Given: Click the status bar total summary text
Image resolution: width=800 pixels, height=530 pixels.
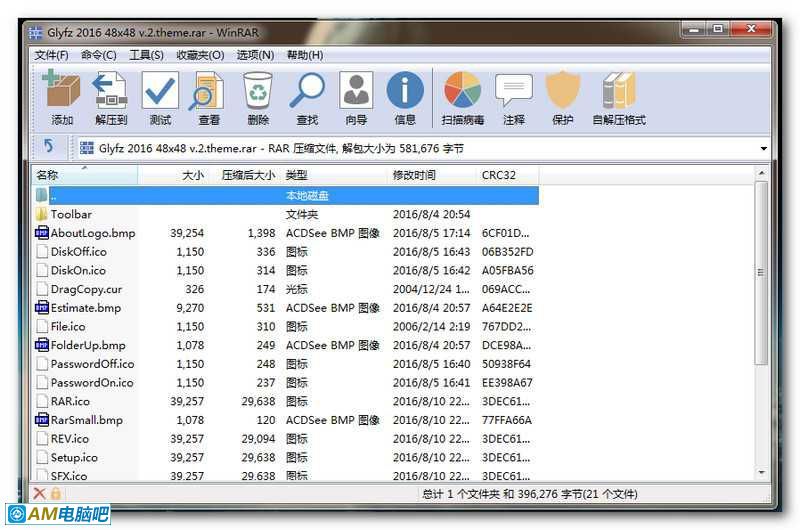Looking at the screenshot, I should 530,494.
